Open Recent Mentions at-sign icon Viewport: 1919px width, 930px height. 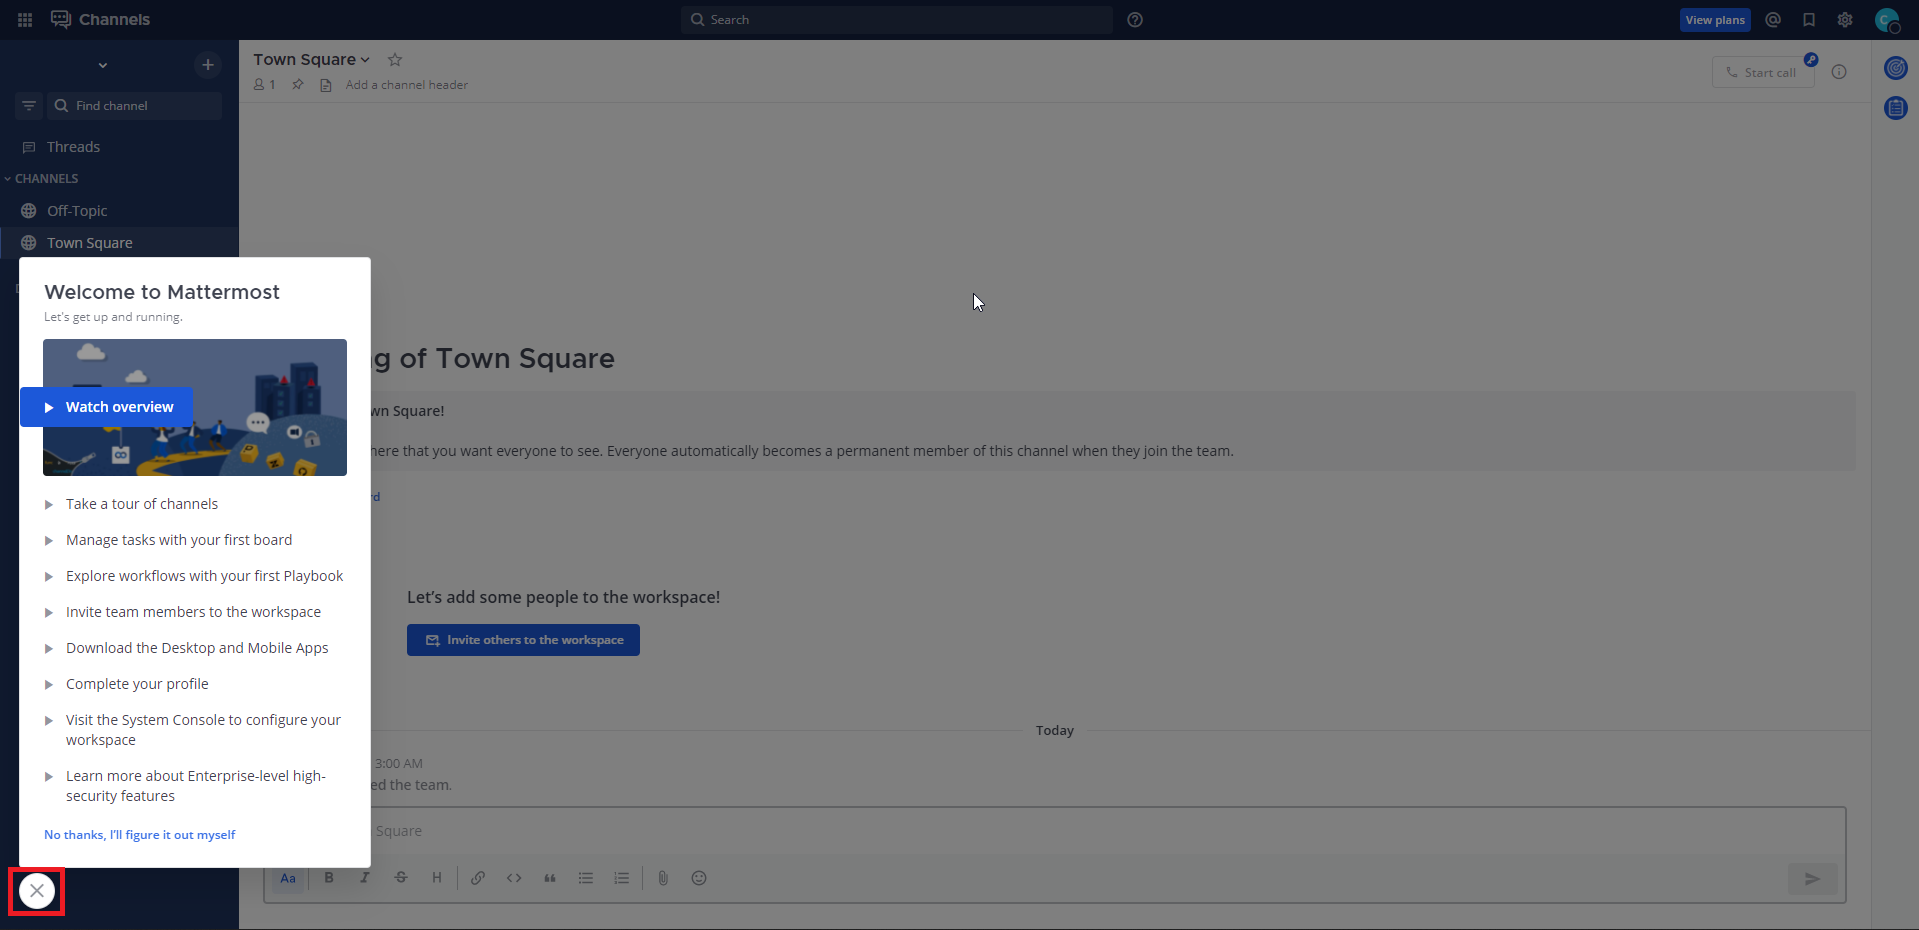(x=1773, y=20)
